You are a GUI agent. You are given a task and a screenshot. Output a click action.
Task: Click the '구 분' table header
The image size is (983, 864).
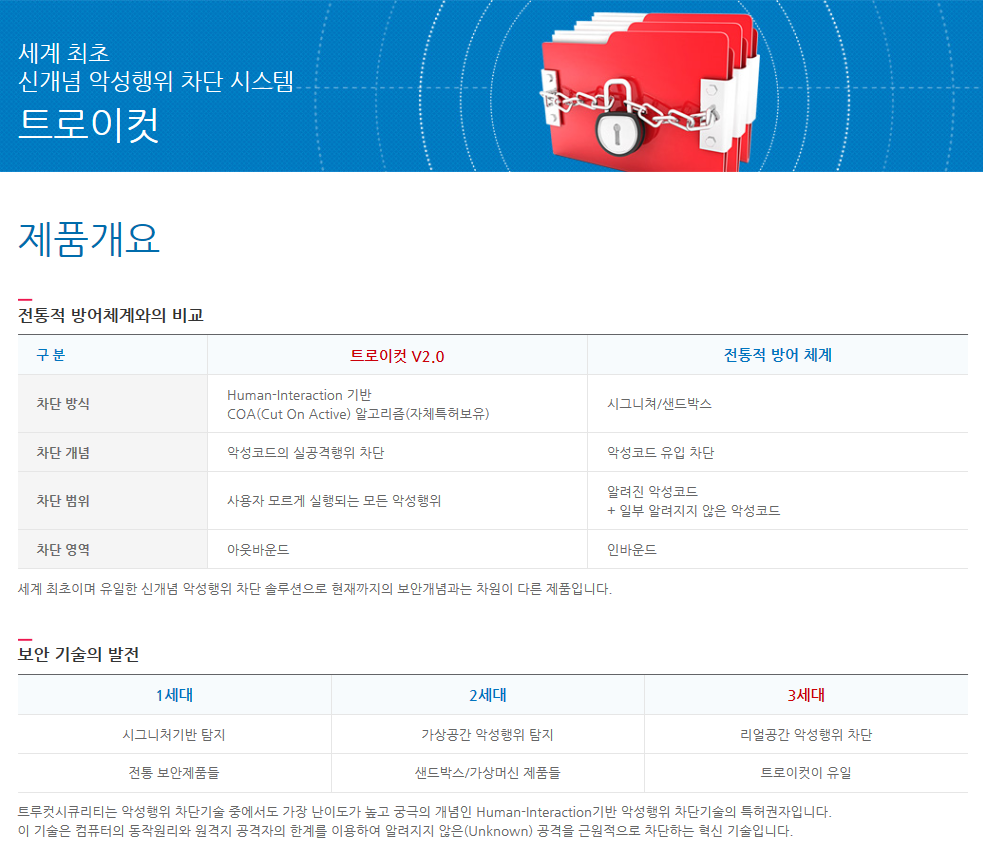pos(51,355)
